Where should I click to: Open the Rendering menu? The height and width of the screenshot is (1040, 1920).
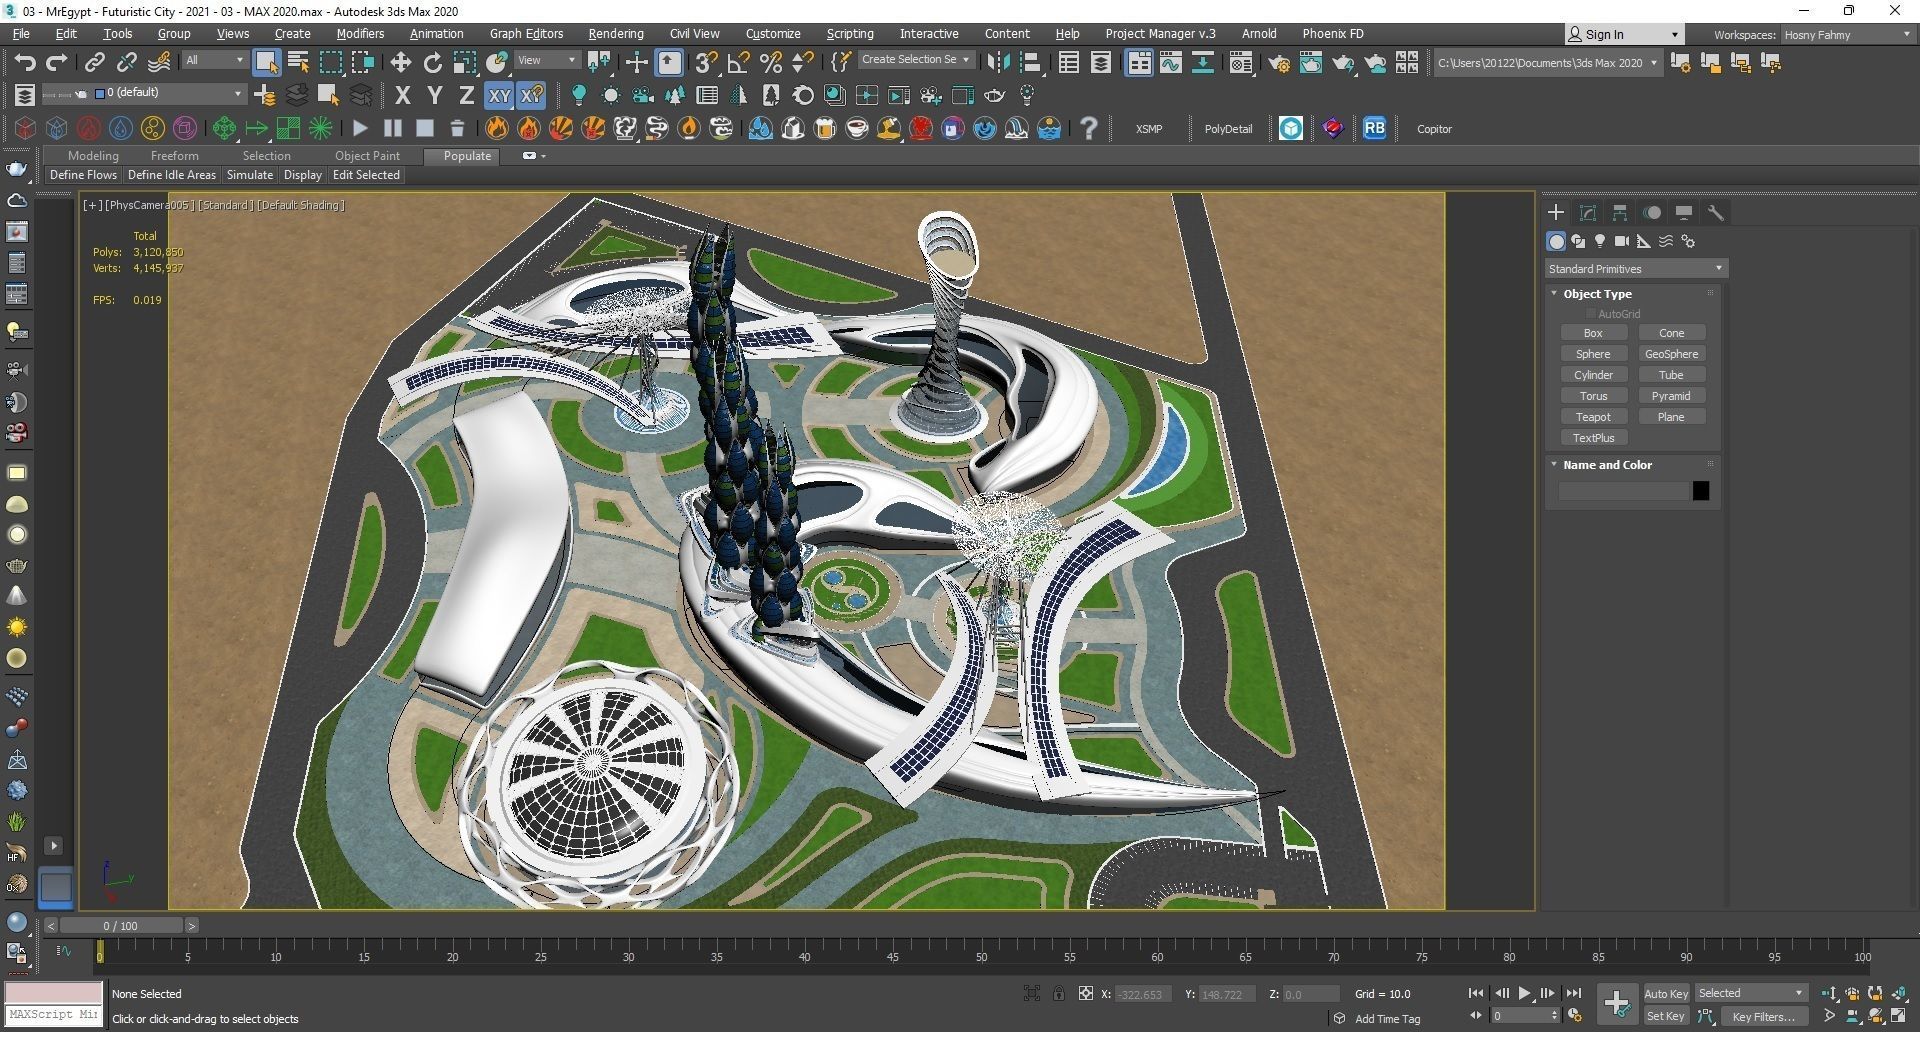(615, 34)
